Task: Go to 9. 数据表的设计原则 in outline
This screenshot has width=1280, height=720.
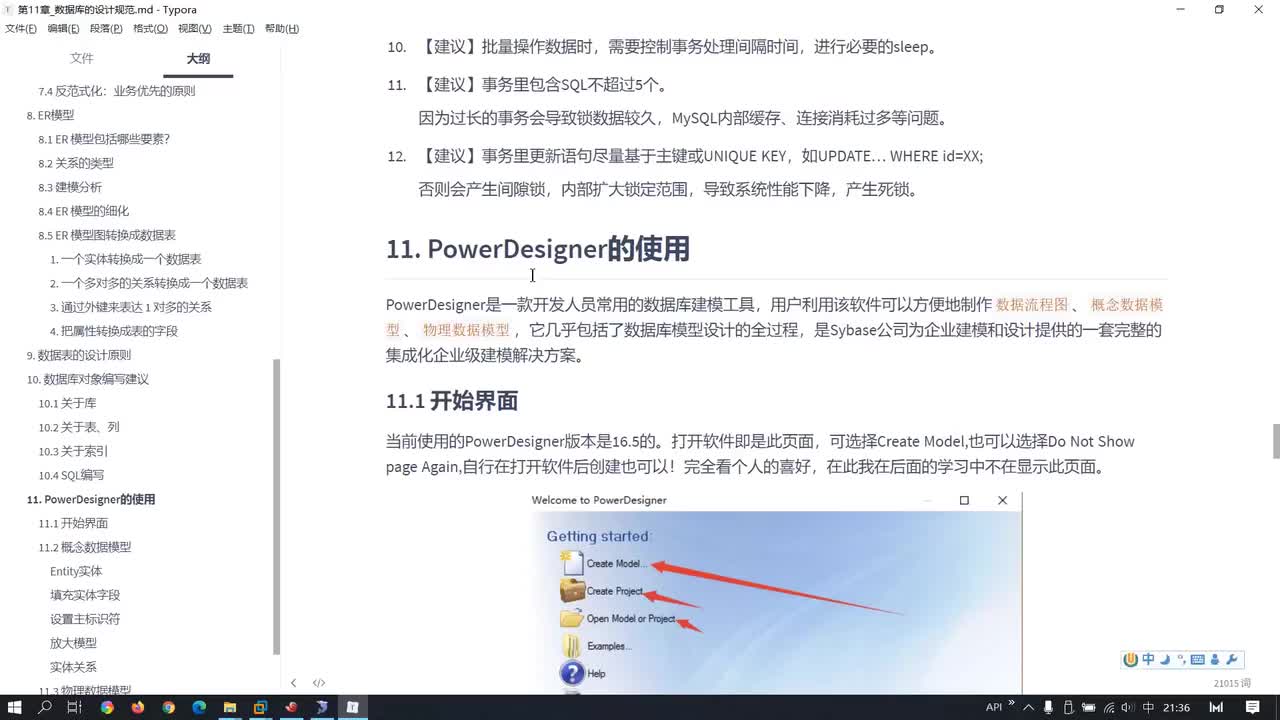Action: click(78, 355)
